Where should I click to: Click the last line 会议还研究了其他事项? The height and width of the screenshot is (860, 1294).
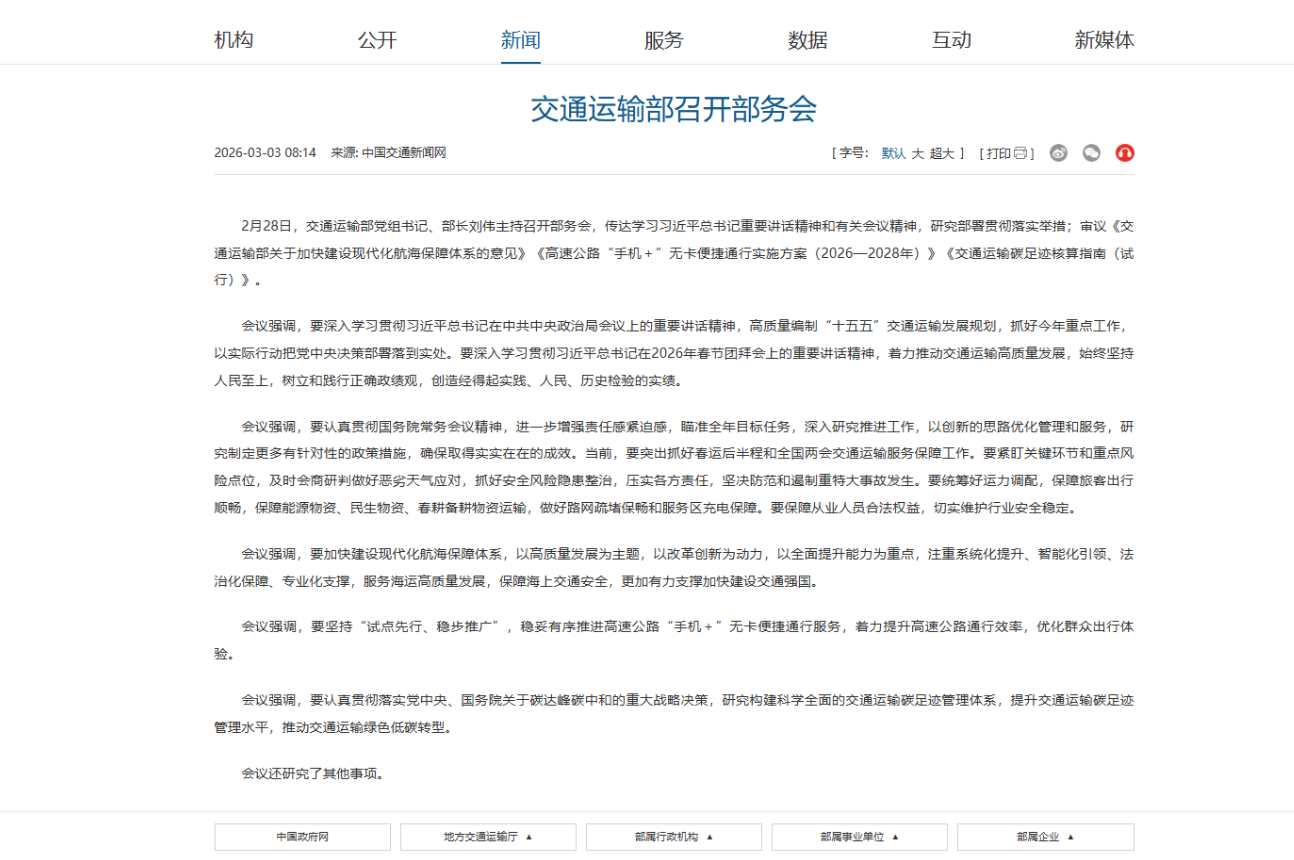tap(313, 773)
